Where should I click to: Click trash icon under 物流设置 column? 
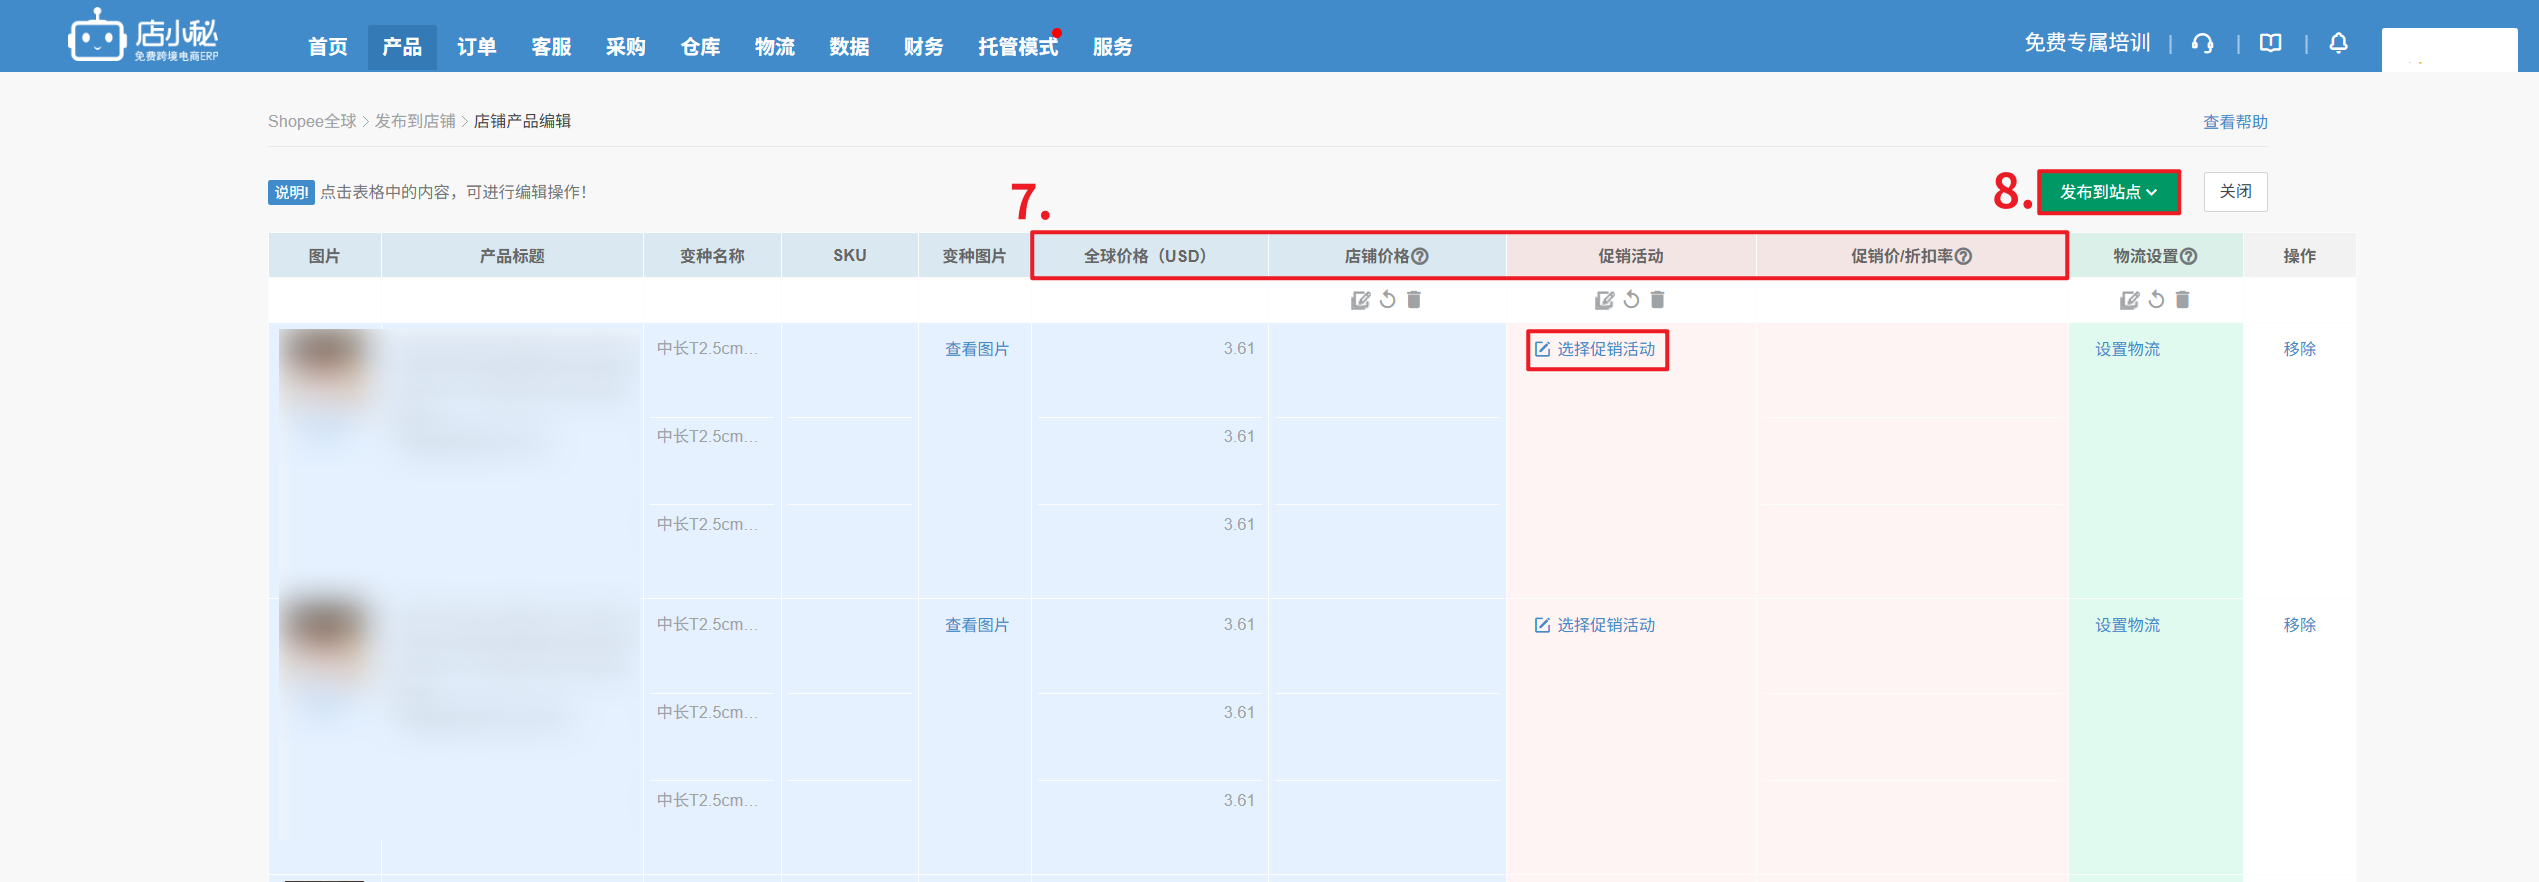click(2183, 300)
